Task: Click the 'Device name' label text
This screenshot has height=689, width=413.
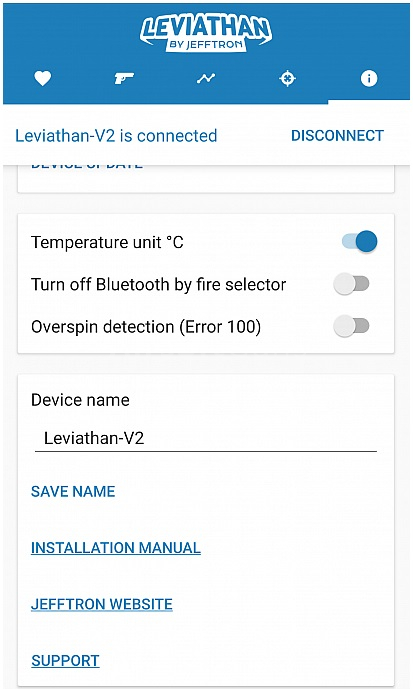Action: coord(80,400)
